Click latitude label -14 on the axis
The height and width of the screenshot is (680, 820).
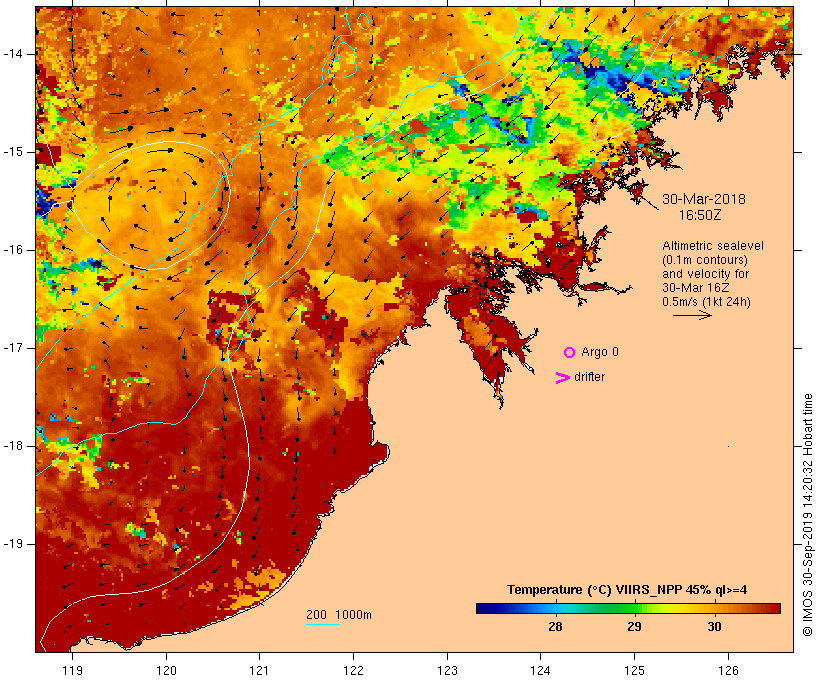[x=13, y=54]
